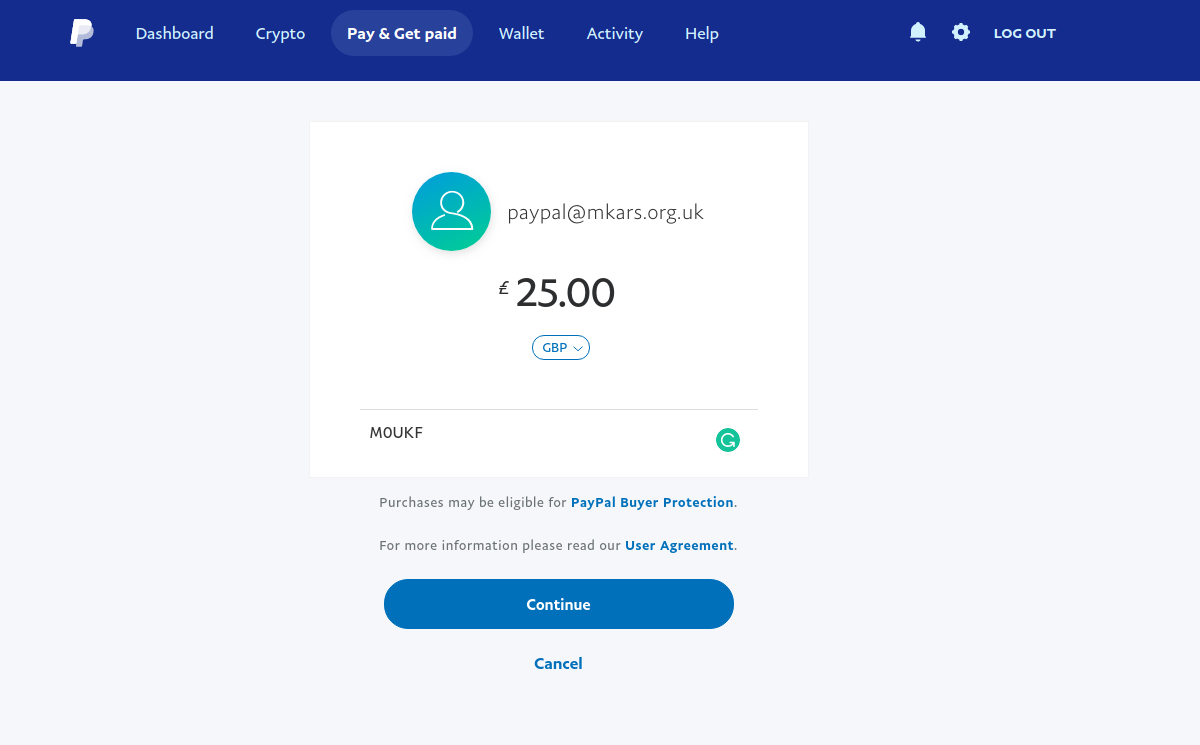Image resolution: width=1200 pixels, height=745 pixels.
Task: Open the Wallet page
Action: pyautogui.click(x=522, y=33)
